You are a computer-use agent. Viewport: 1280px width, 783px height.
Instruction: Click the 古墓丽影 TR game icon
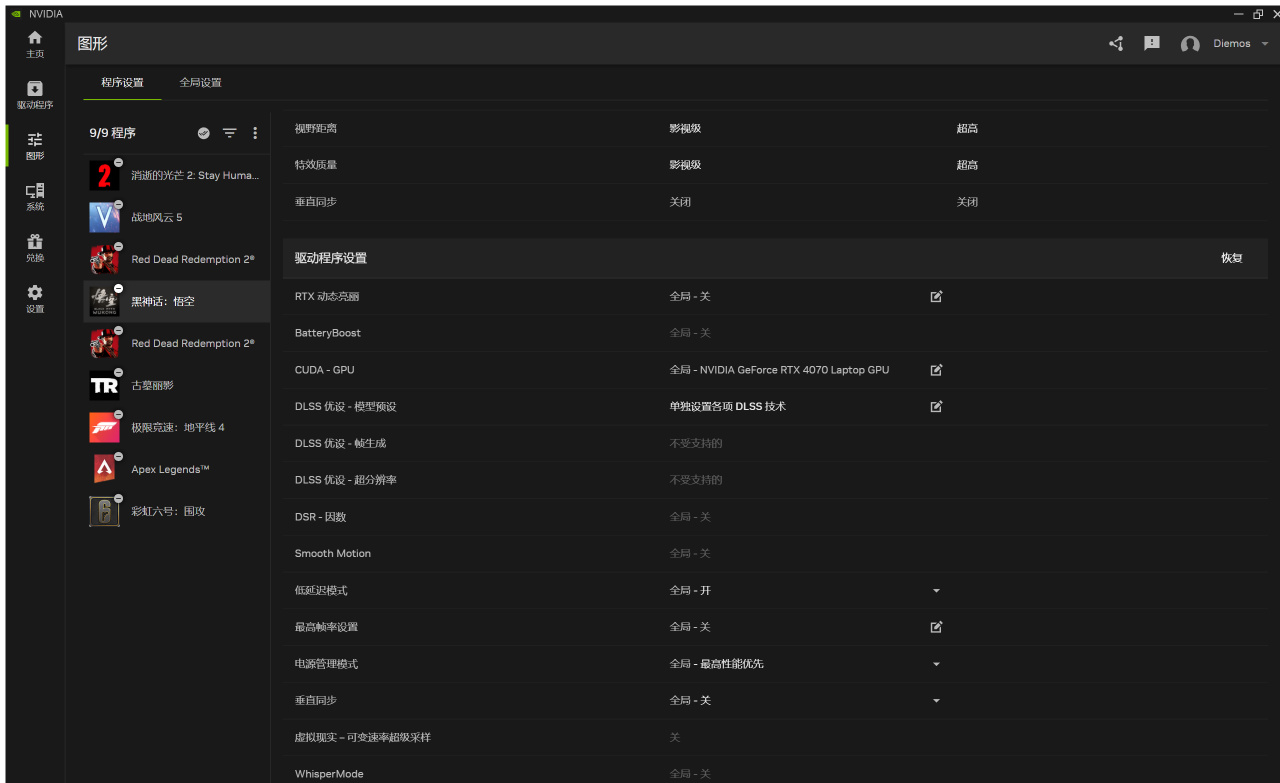tap(104, 385)
